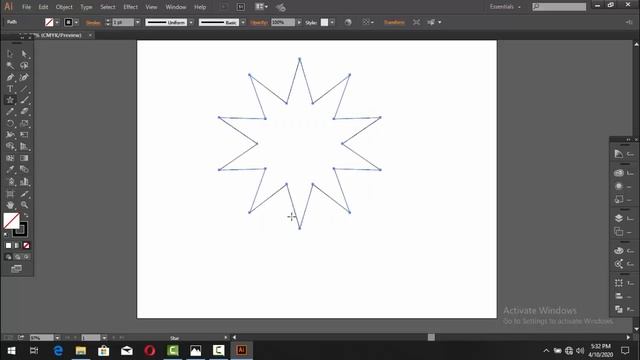Select the Scale tool
This screenshot has width=640, height=360.
(24, 123)
